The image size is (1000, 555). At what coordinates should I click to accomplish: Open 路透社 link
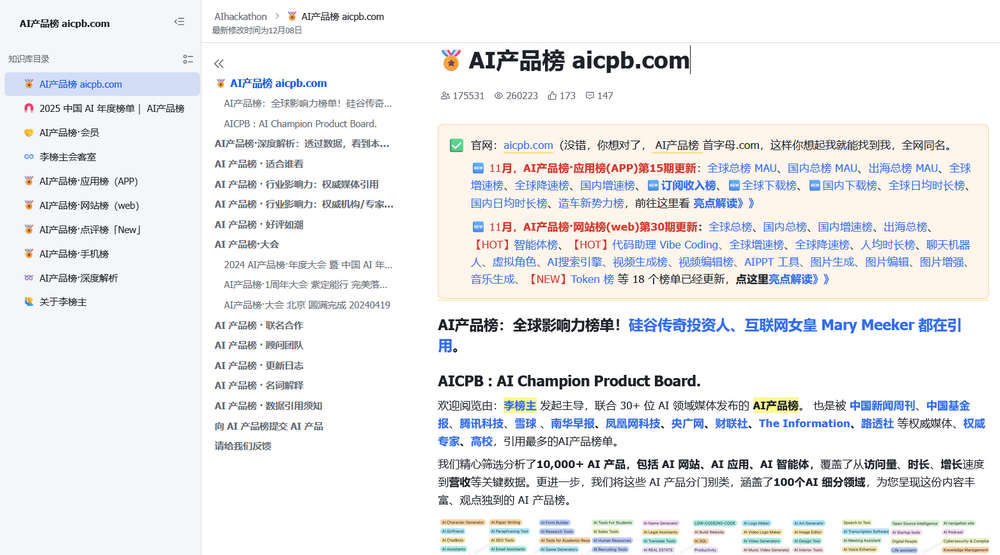[x=877, y=424]
